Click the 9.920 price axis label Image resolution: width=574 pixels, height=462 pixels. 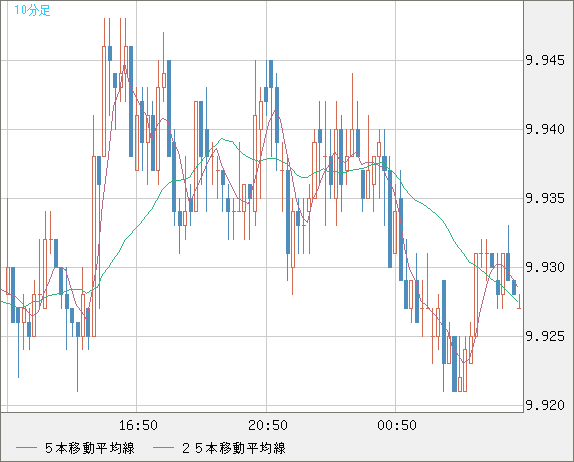pyautogui.click(x=545, y=405)
